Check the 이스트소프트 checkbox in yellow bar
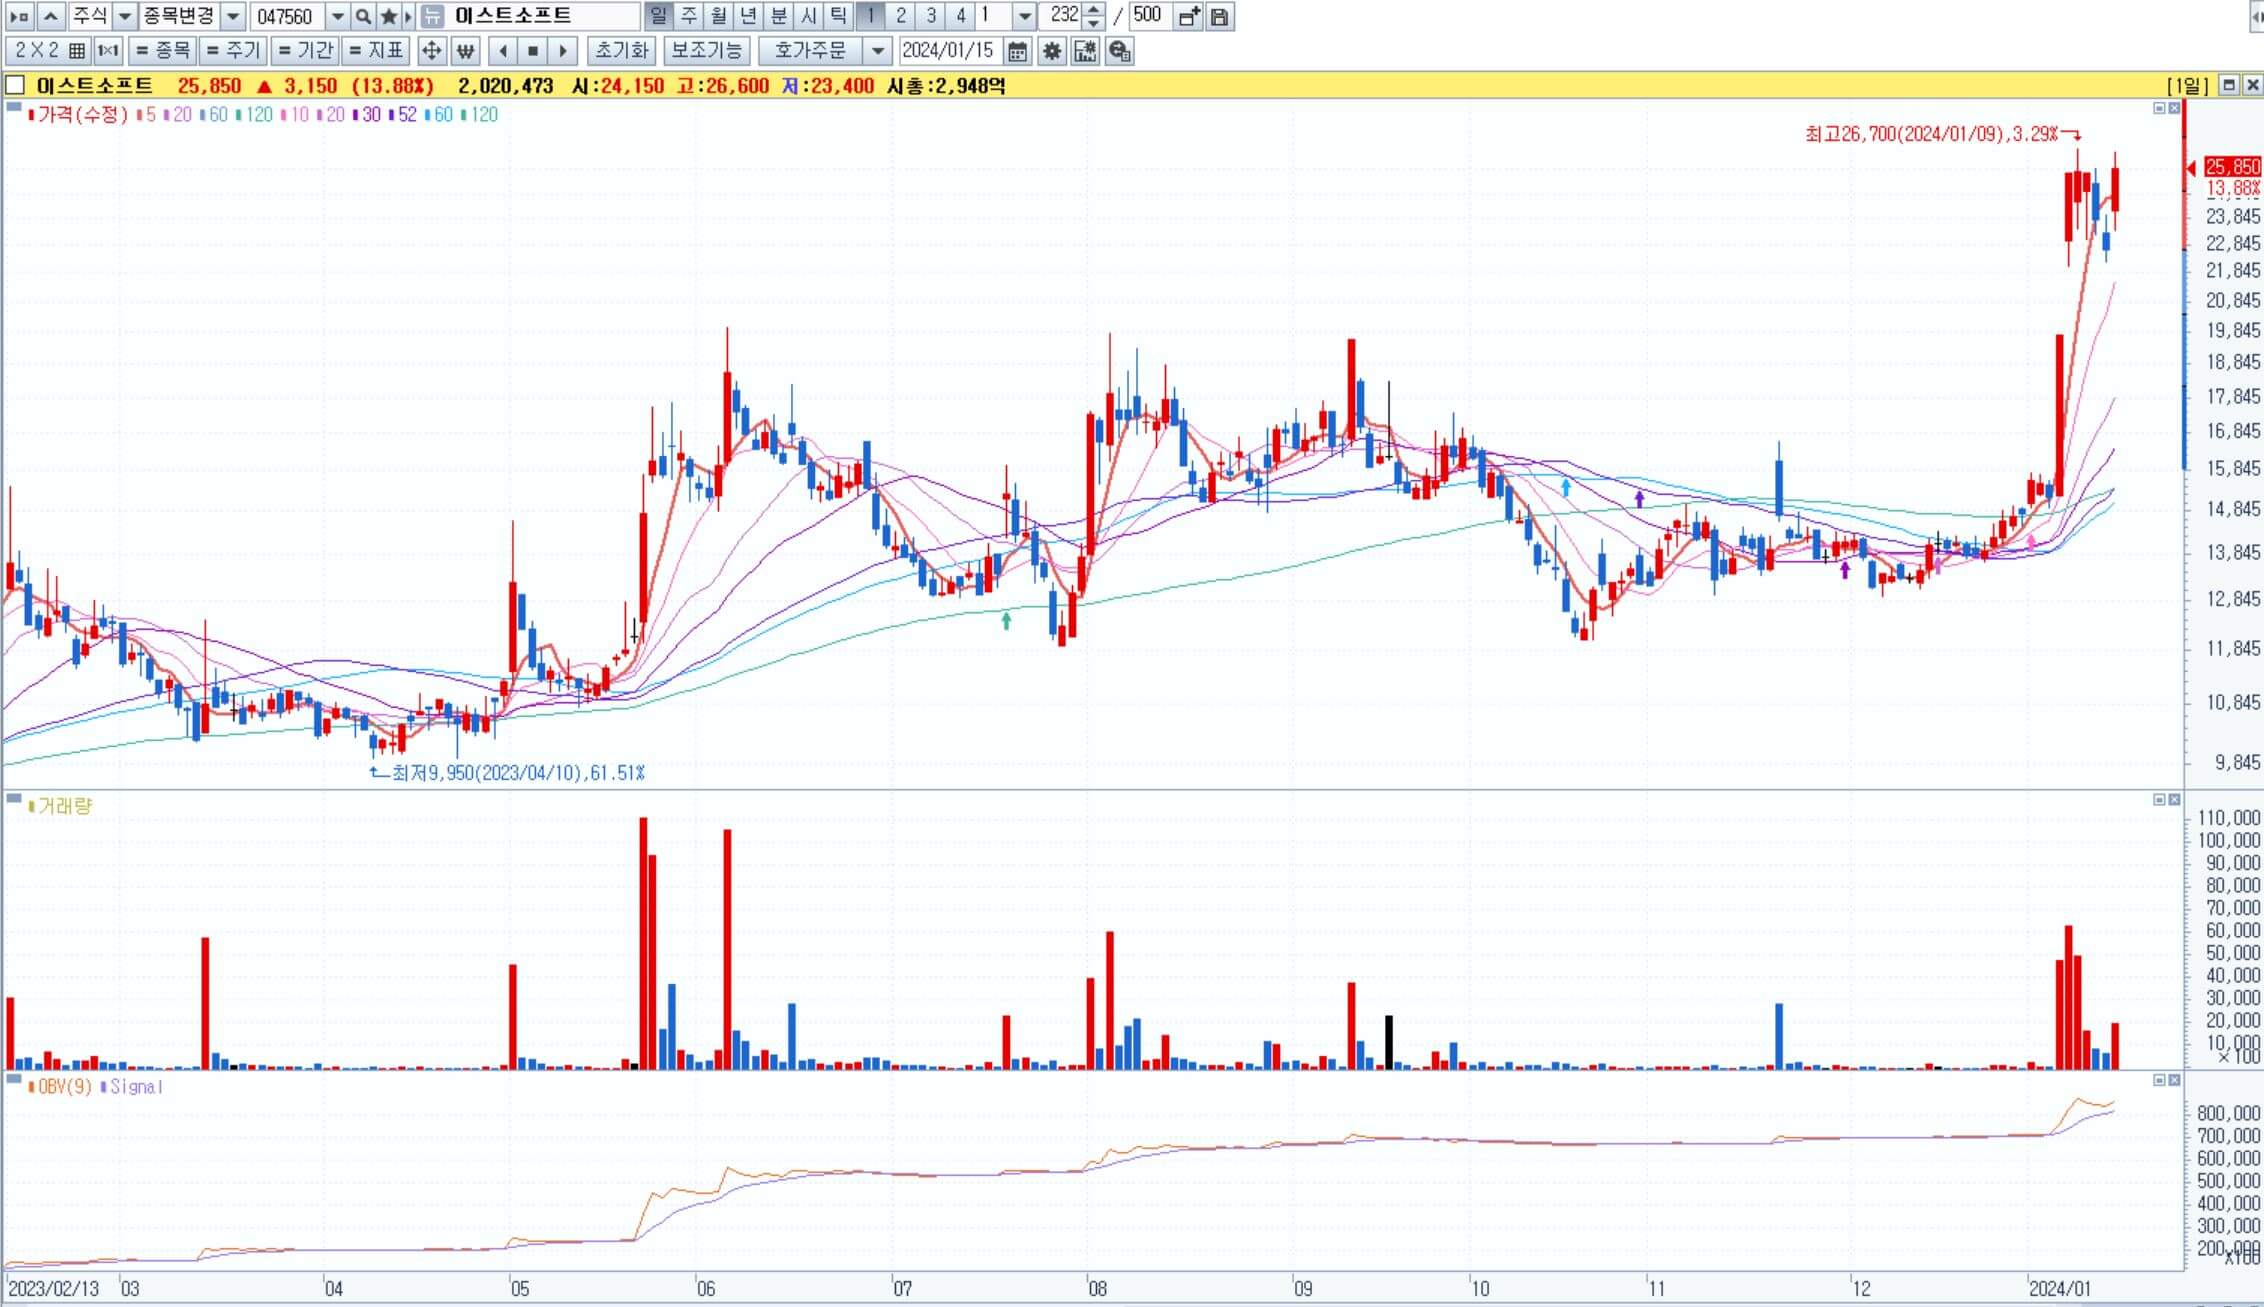The image size is (2264, 1307). [15, 85]
